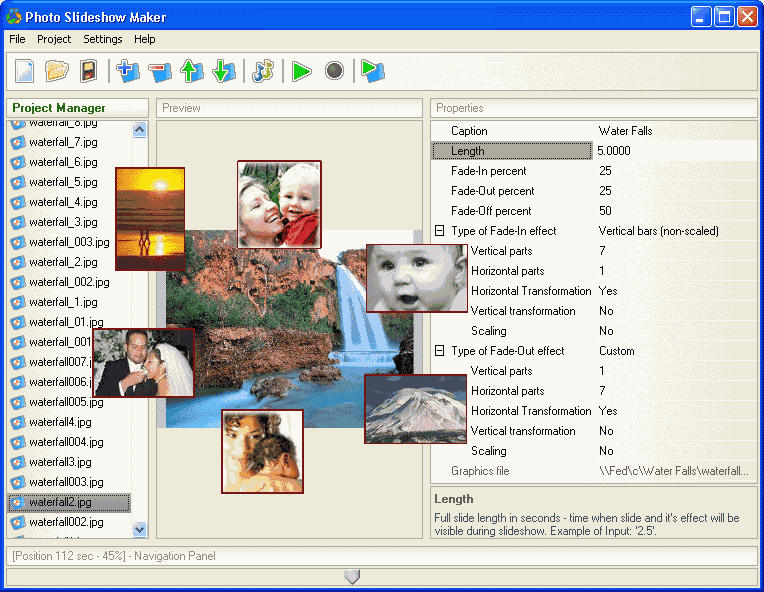The image size is (764, 592).
Task: Select the Vertical bars (non-scaled) fade-in value
Action: click(658, 231)
